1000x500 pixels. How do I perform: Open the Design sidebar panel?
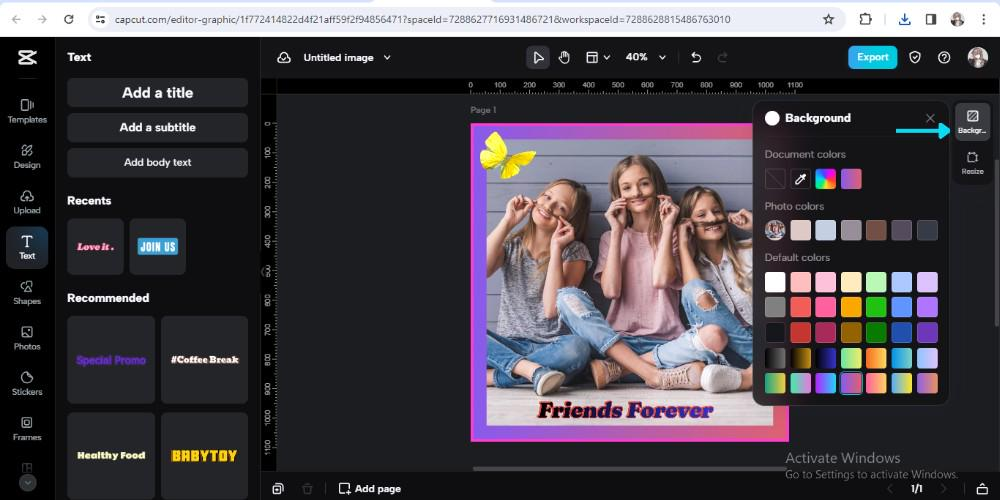(27, 156)
